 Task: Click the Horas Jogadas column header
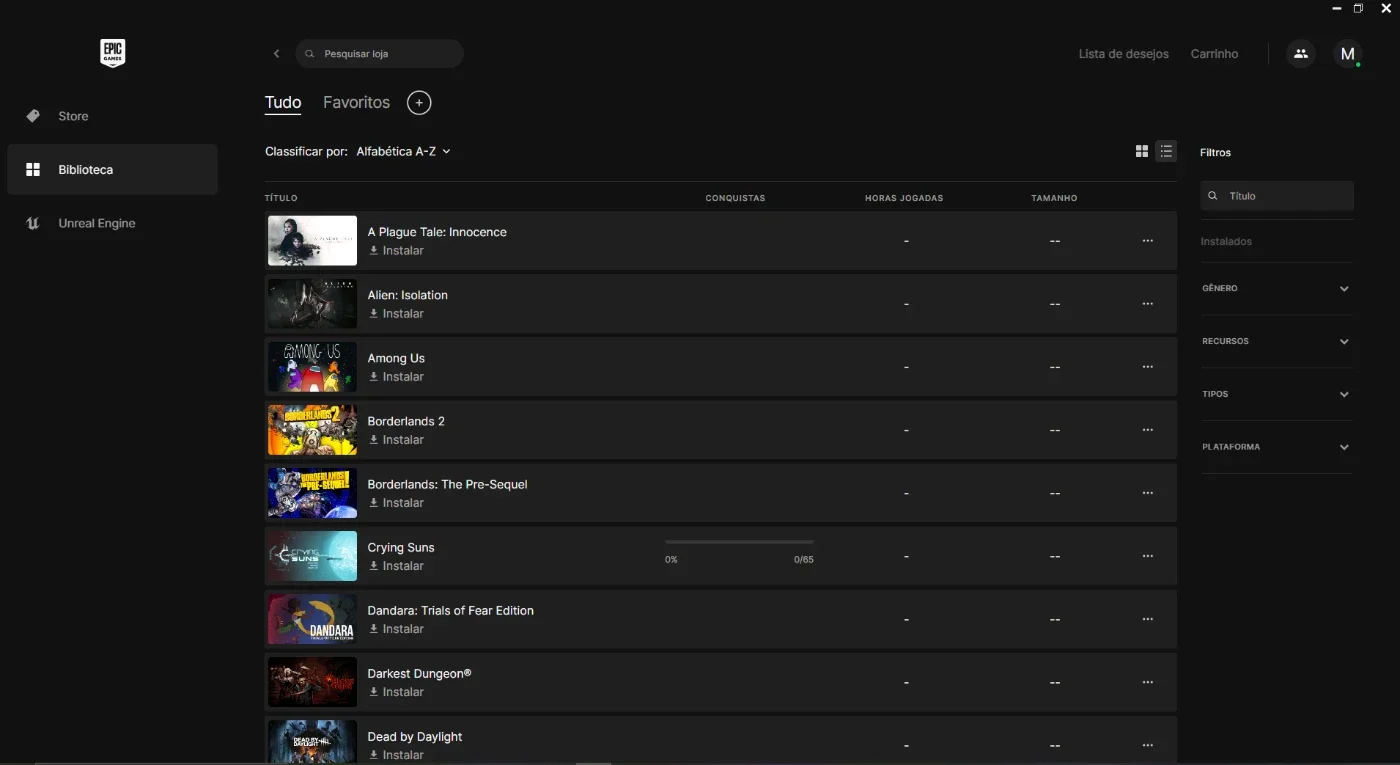904,198
